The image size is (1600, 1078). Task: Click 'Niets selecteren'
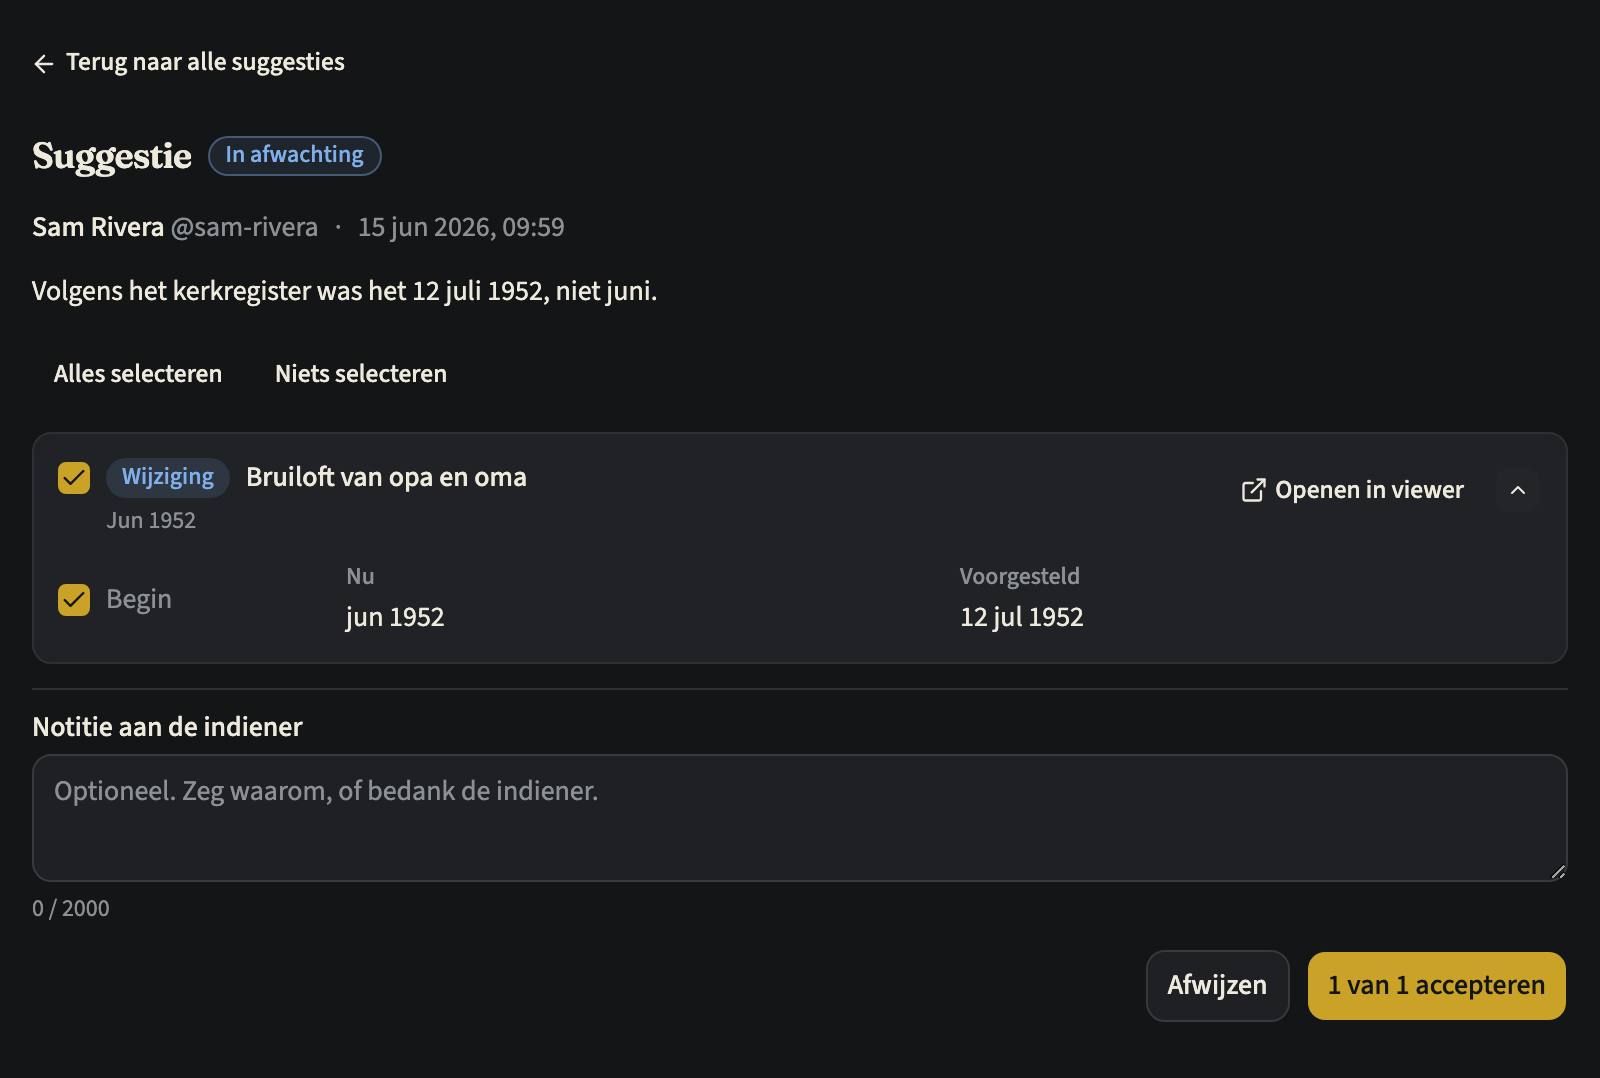click(x=361, y=374)
